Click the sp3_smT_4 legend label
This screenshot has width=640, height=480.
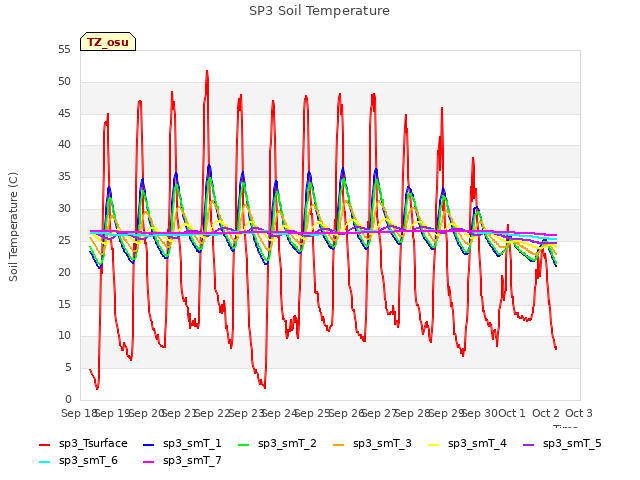(477, 443)
